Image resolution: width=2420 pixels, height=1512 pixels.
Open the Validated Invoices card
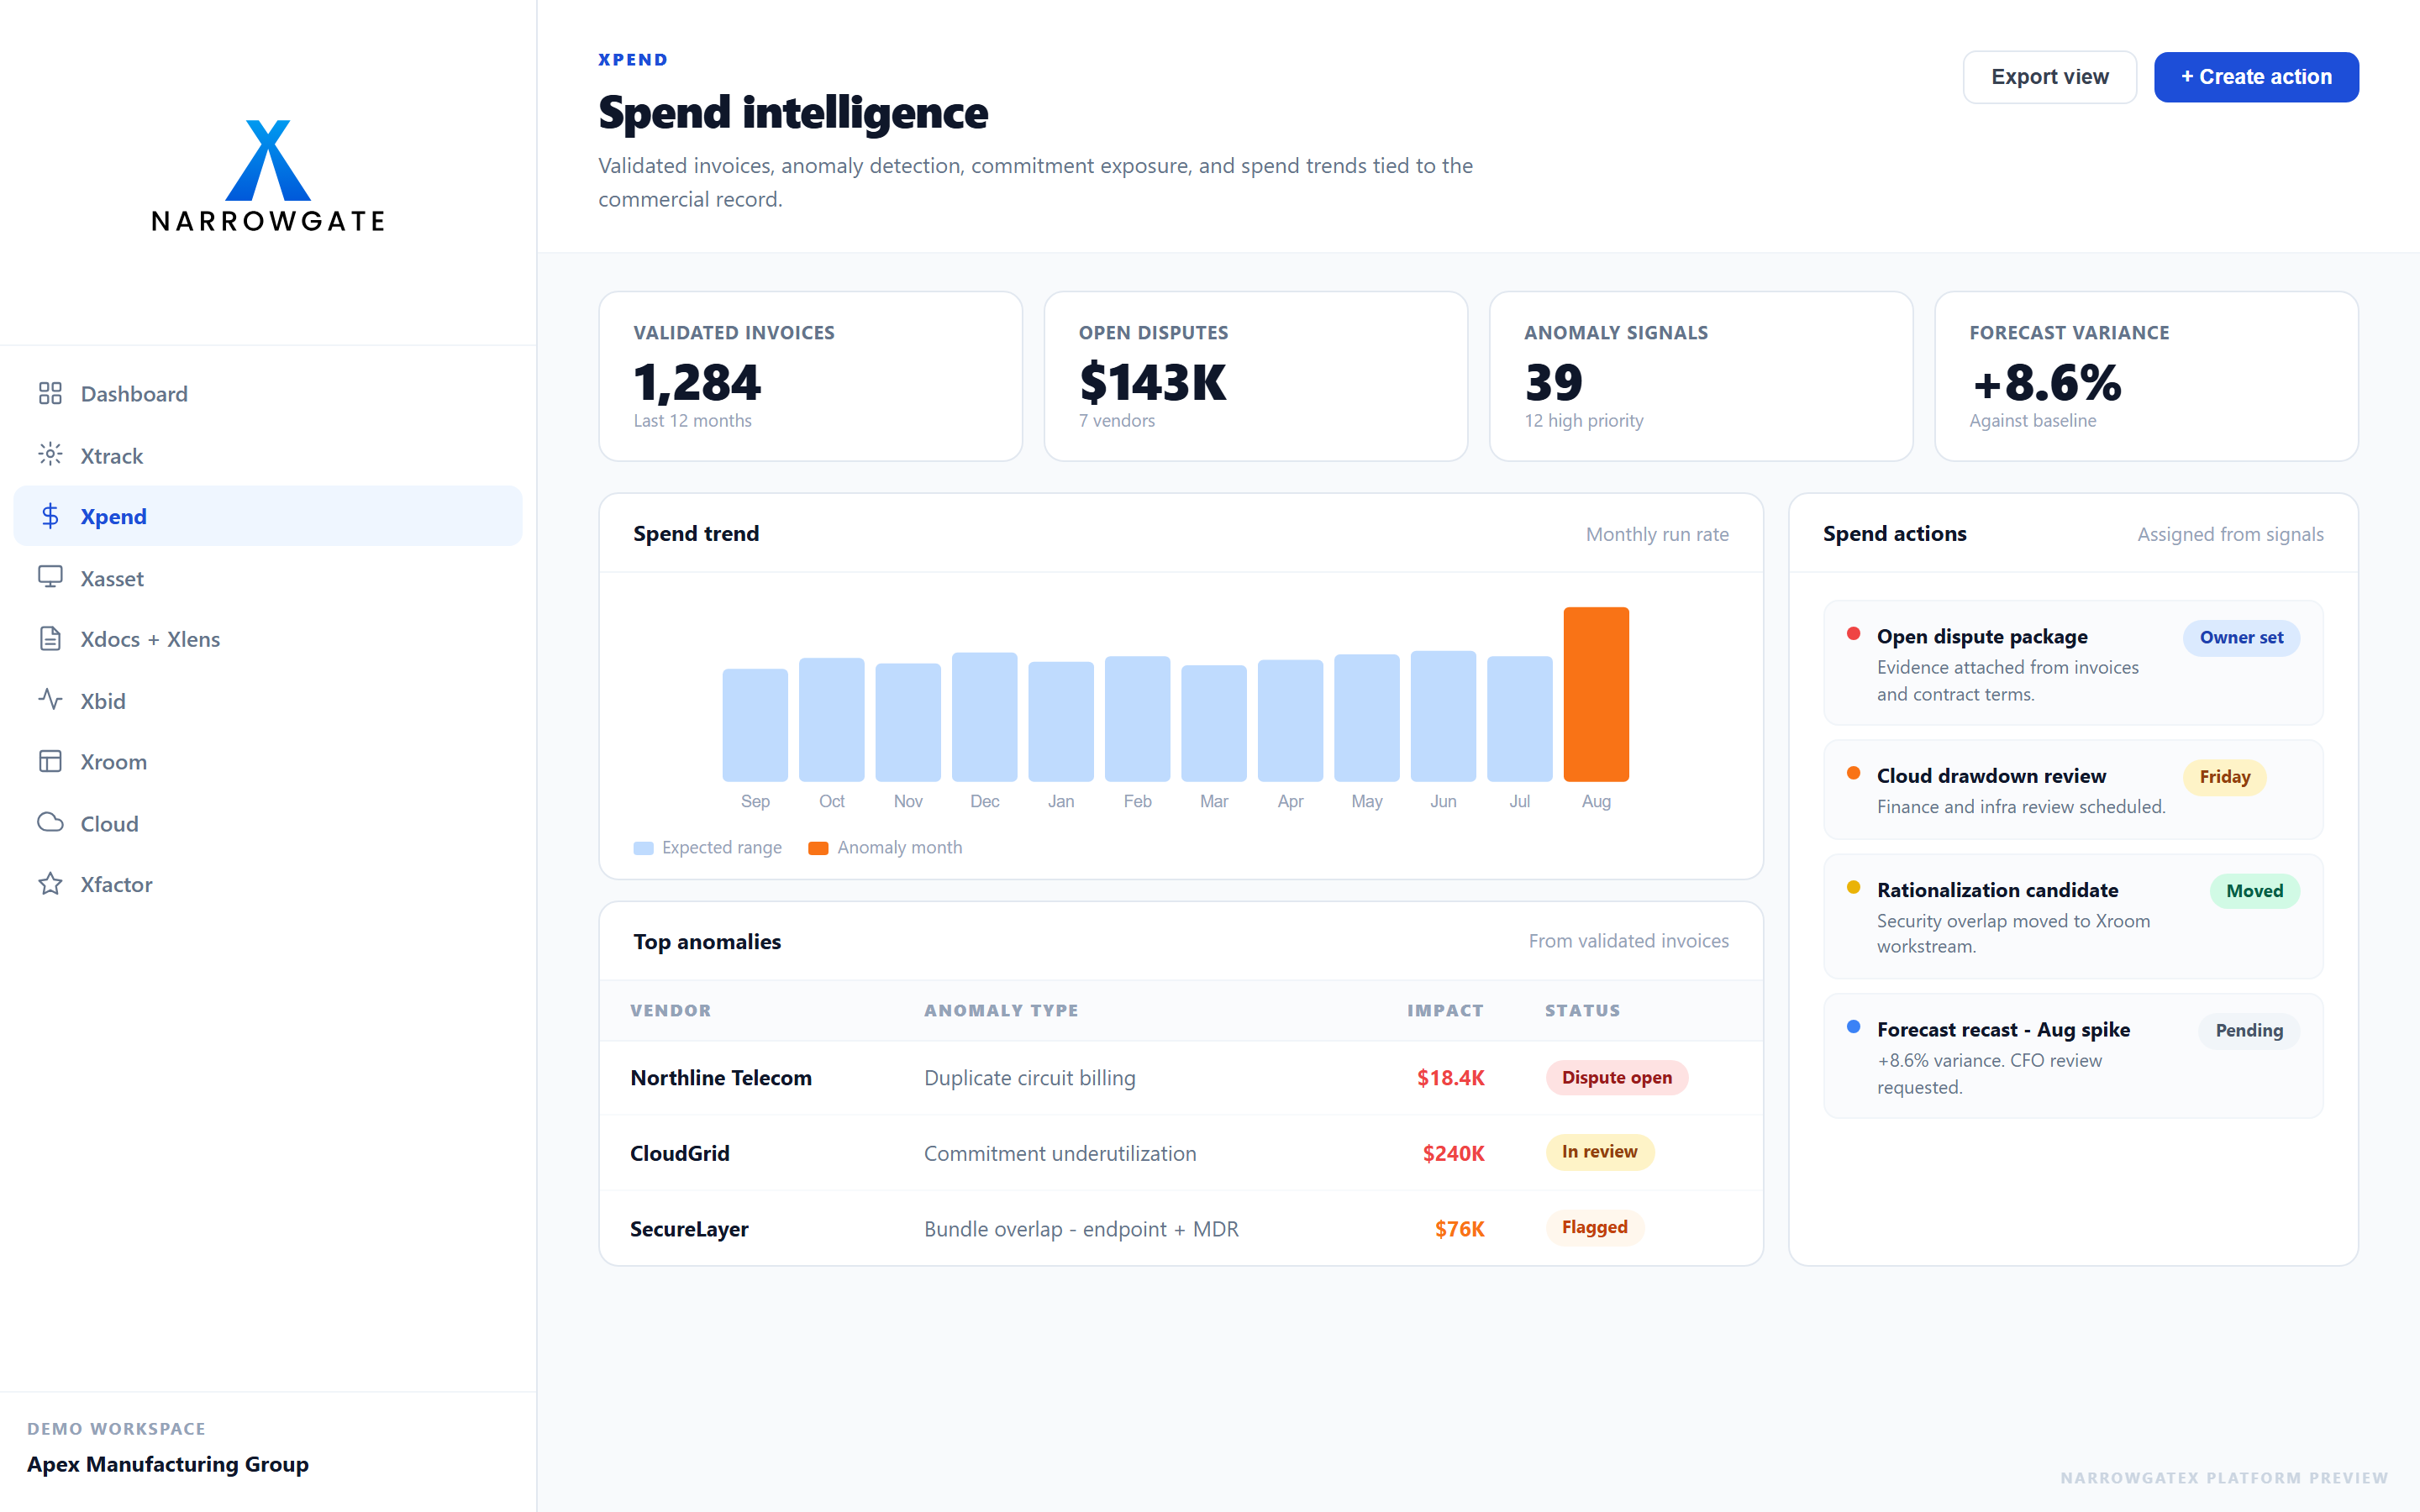(810, 376)
